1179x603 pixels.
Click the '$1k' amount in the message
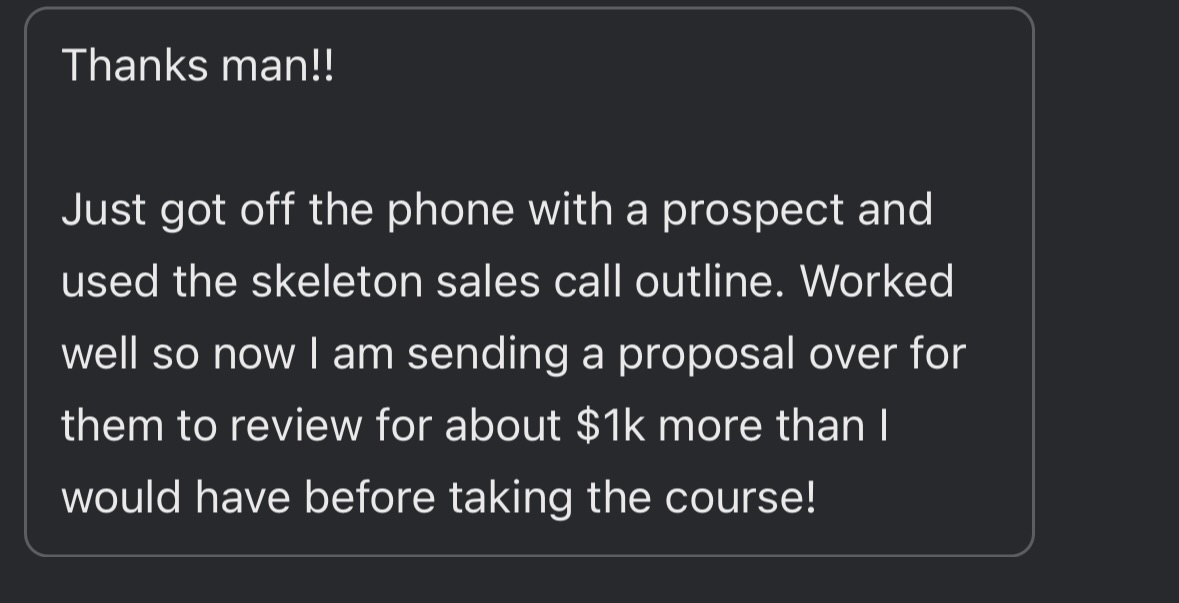point(610,425)
